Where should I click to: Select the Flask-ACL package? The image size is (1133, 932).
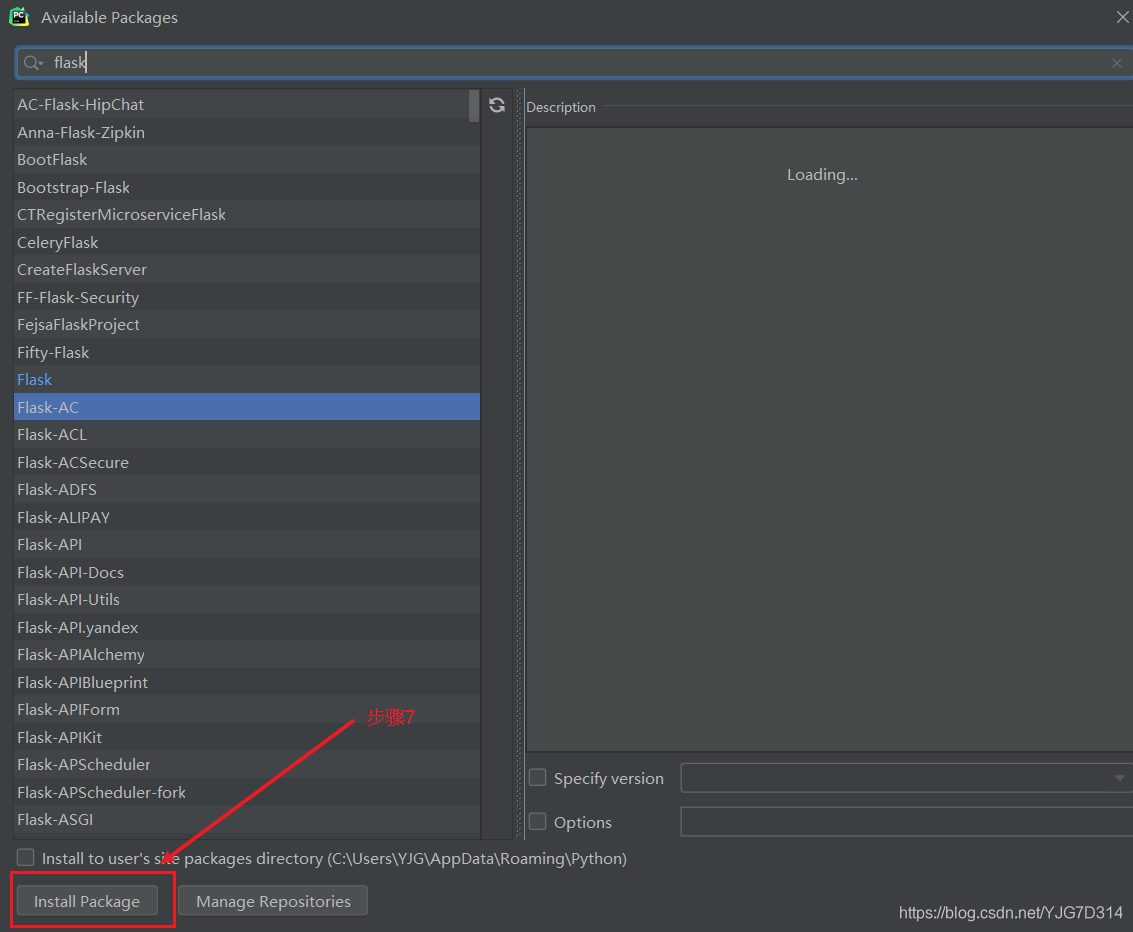click(247, 434)
